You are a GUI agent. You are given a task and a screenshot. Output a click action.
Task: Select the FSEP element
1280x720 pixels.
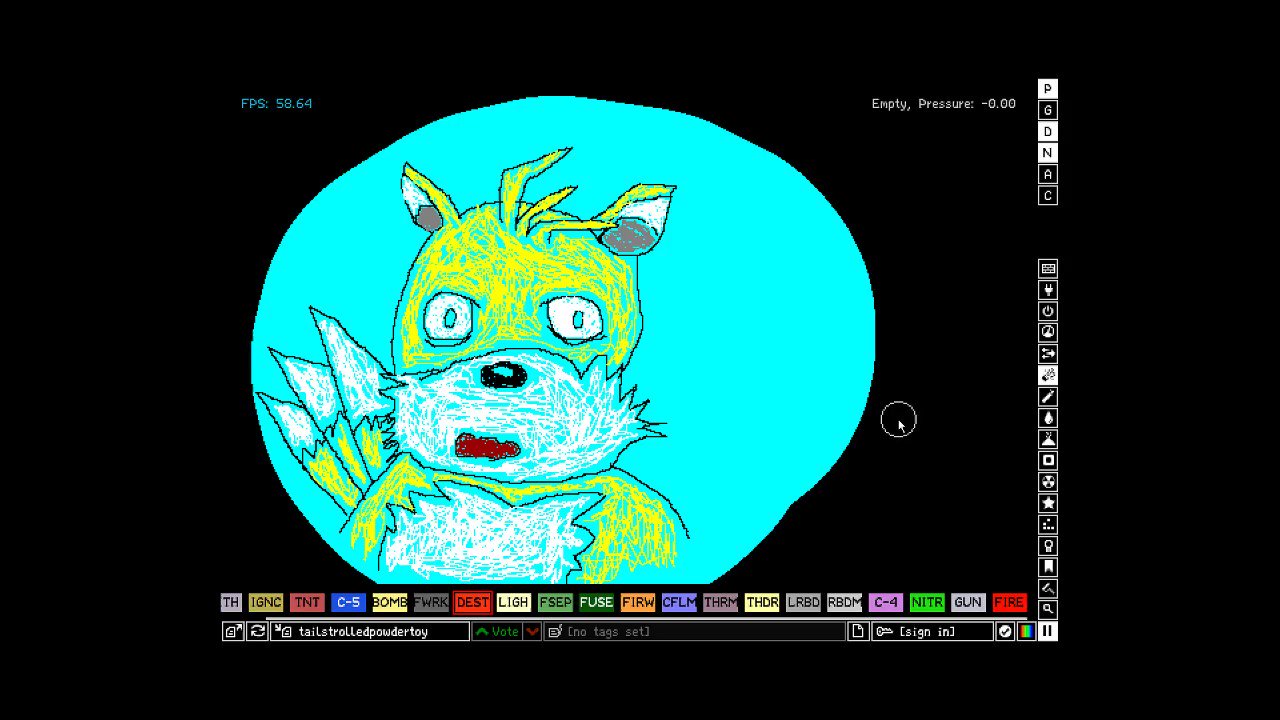pos(555,602)
